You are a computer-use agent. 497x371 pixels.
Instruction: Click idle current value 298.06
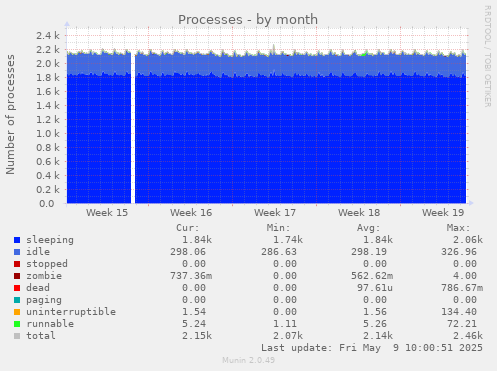[x=188, y=252]
